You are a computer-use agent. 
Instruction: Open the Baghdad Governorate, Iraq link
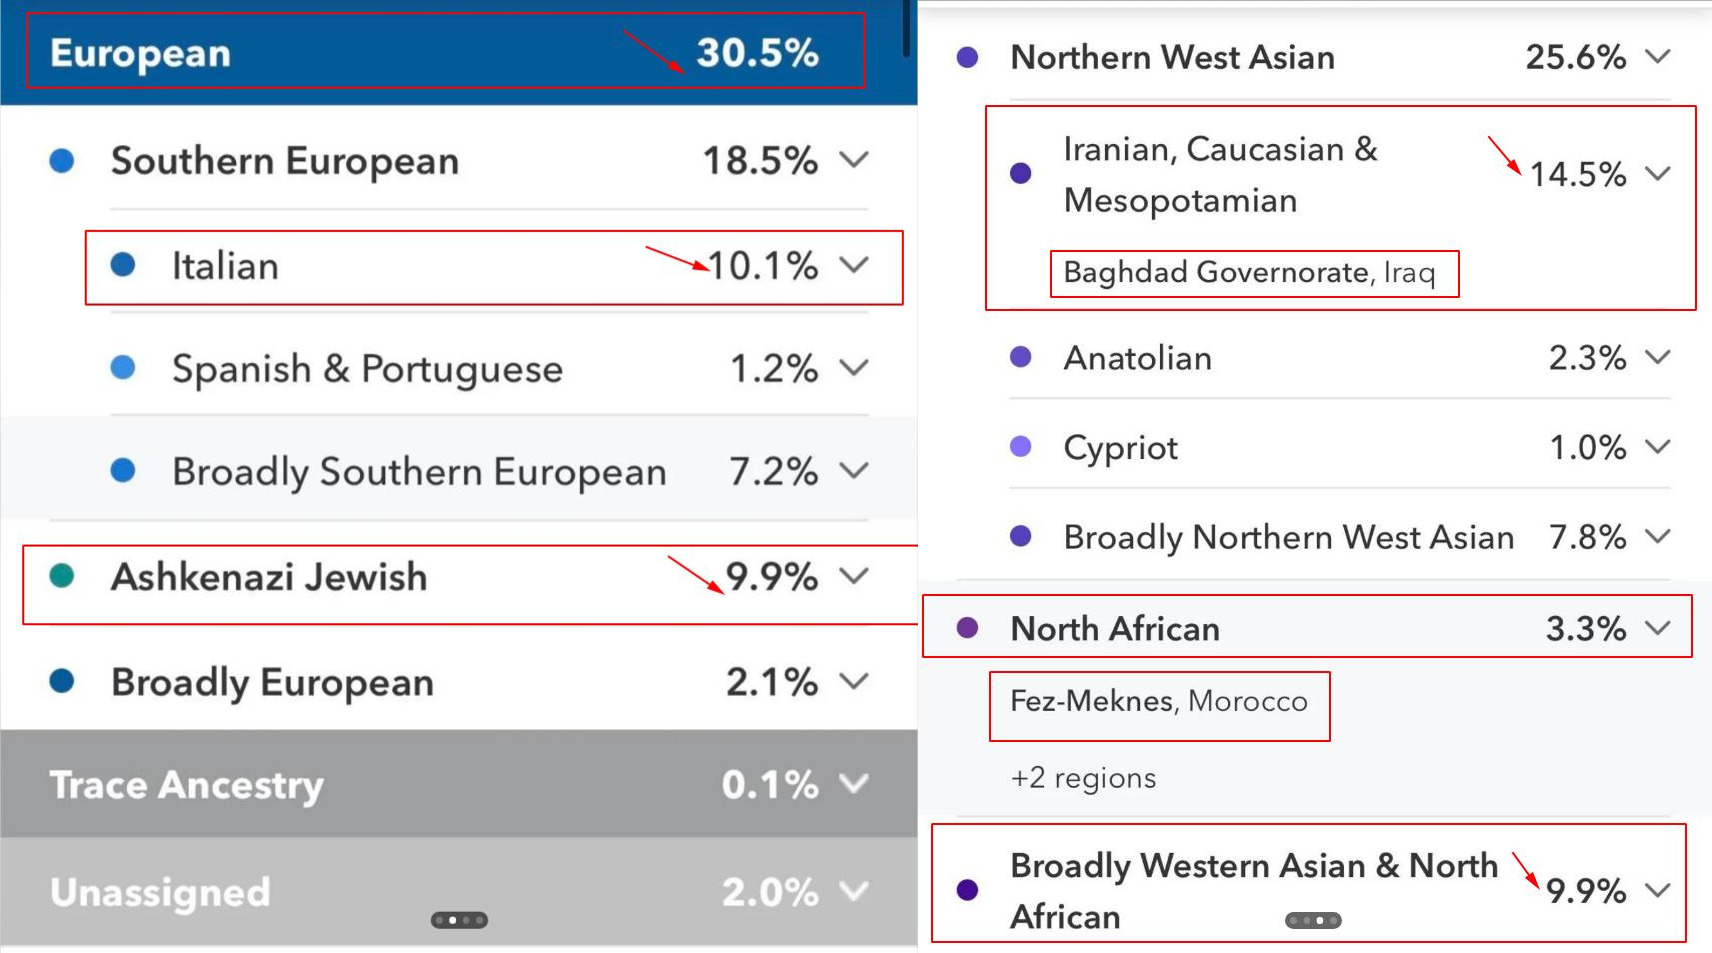(x=1248, y=272)
